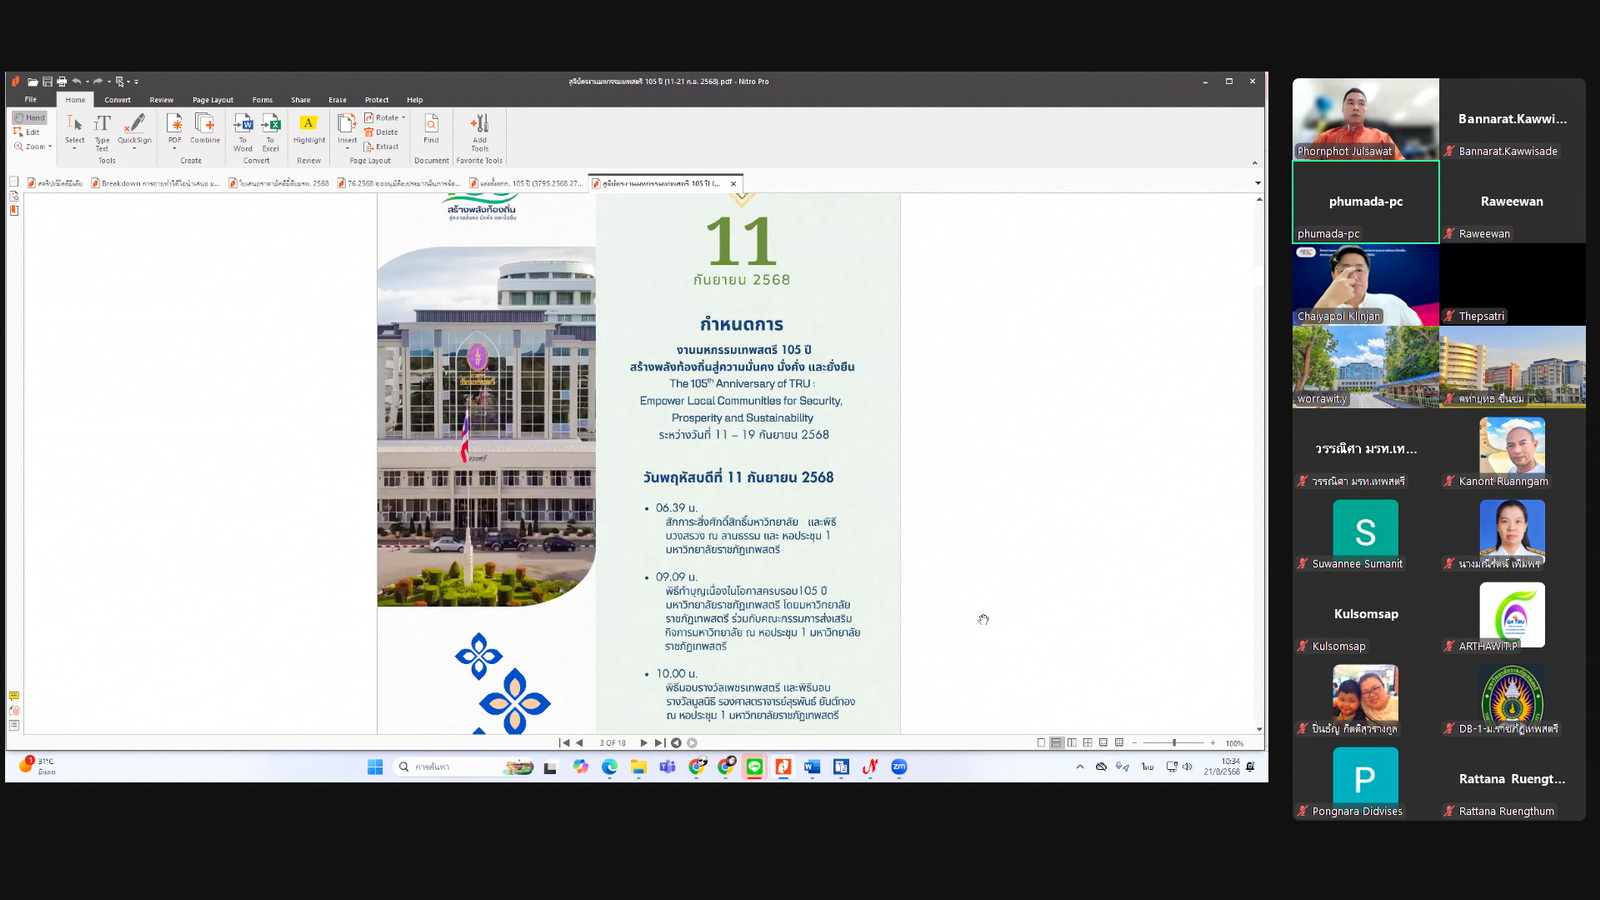This screenshot has height=900, width=1600.
Task: Click the Create PDF icon
Action: (175, 129)
